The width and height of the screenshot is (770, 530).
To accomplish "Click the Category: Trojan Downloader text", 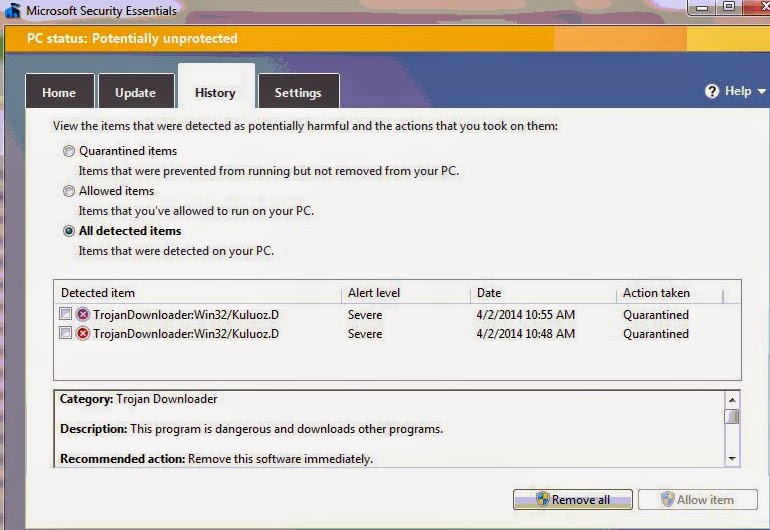I will click(x=138, y=399).
